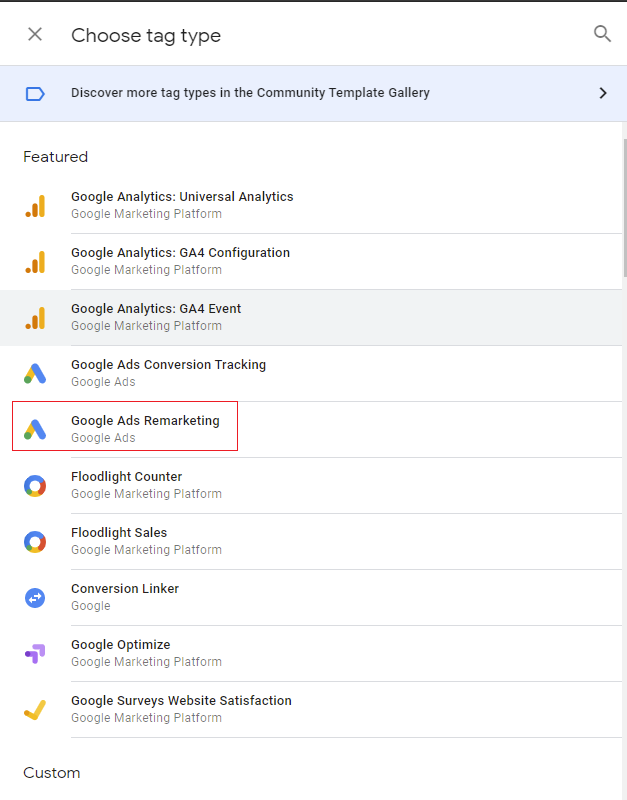
Task: Click the Floodlight Counter ring icon
Action: coord(35,486)
